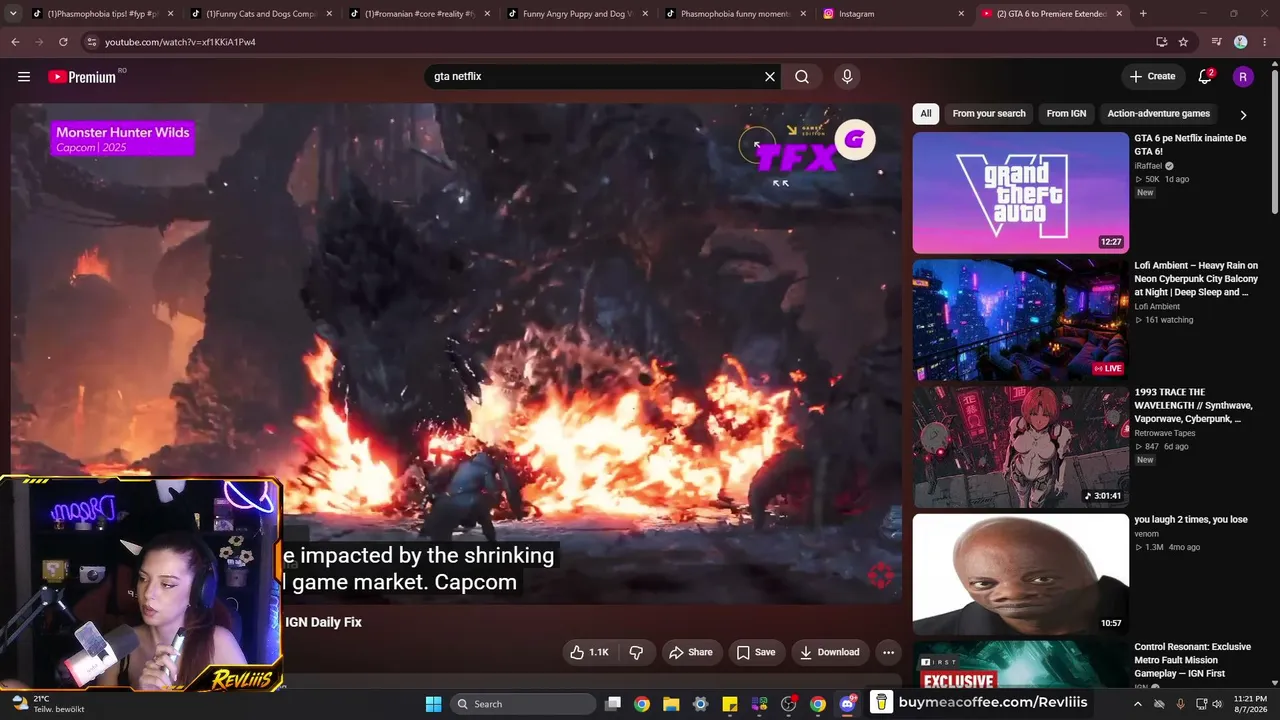Select the From IGN chip
This screenshot has width=1280, height=720.
pyautogui.click(x=1066, y=114)
